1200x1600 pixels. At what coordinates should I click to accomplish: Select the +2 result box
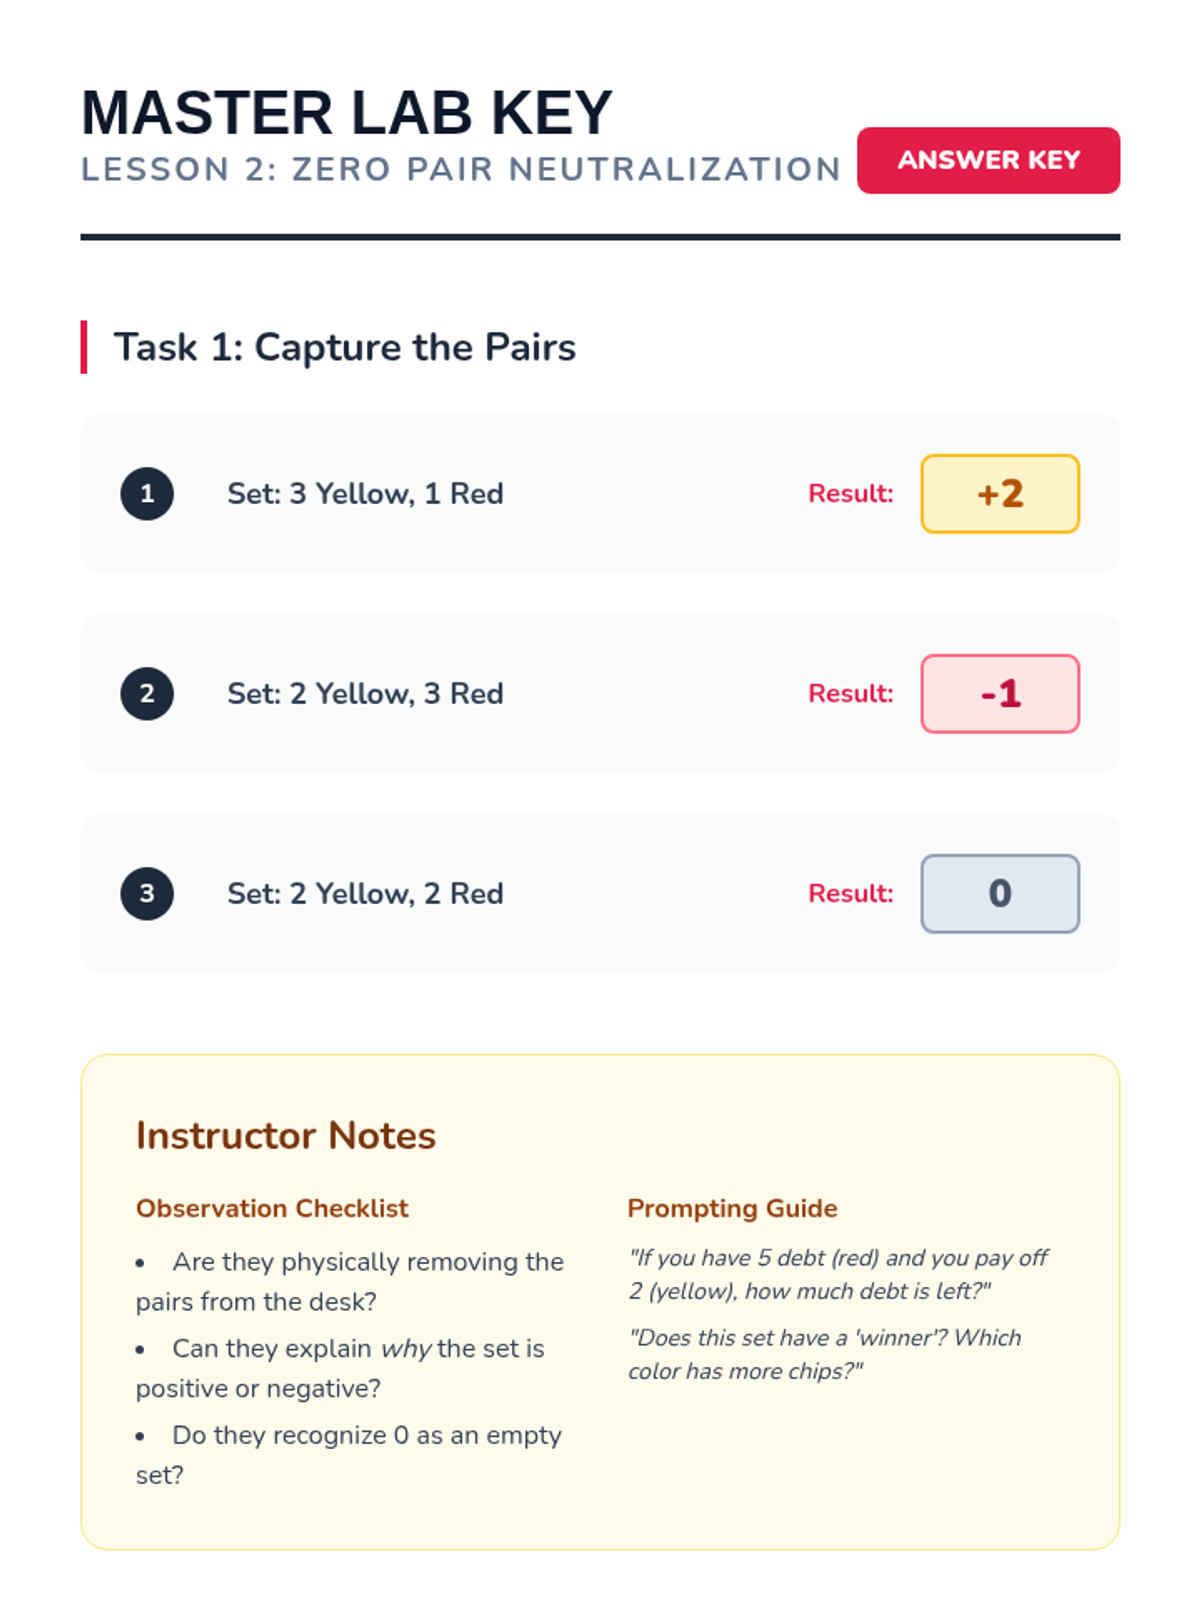coord(1000,494)
